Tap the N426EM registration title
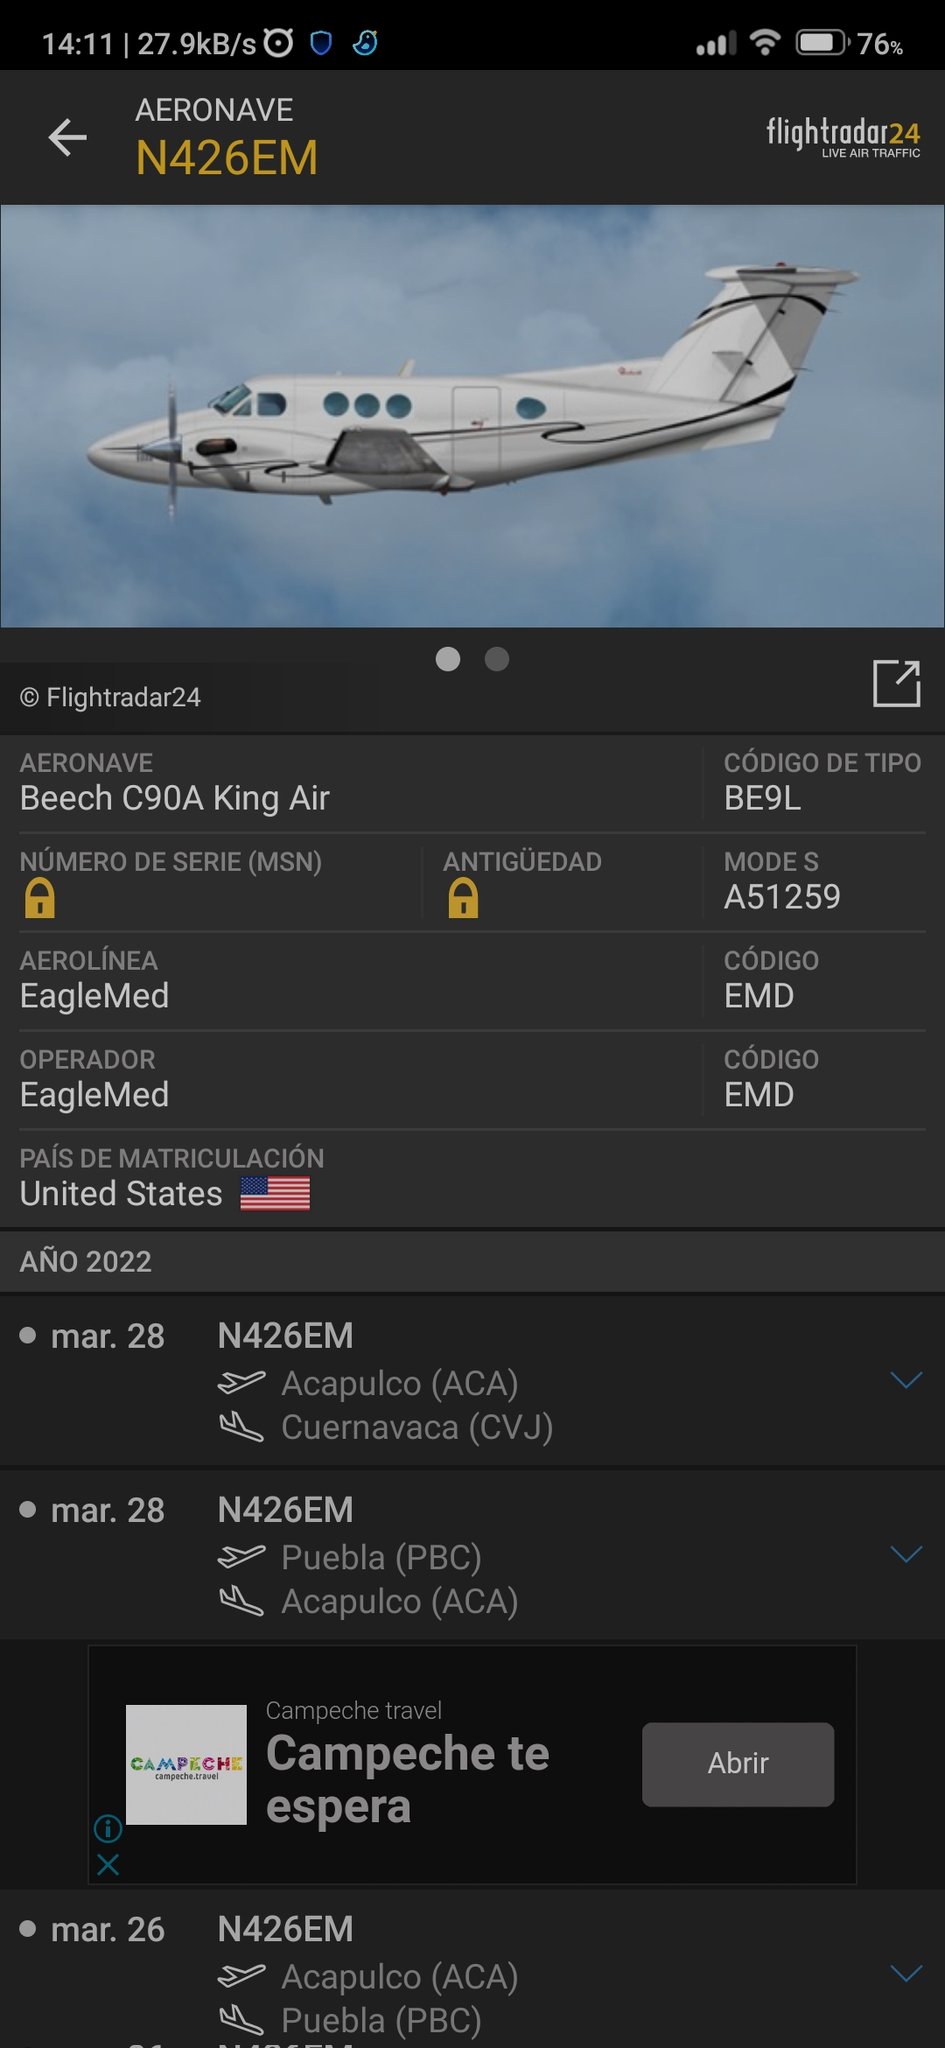Viewport: 945px width, 2048px height. tap(227, 158)
